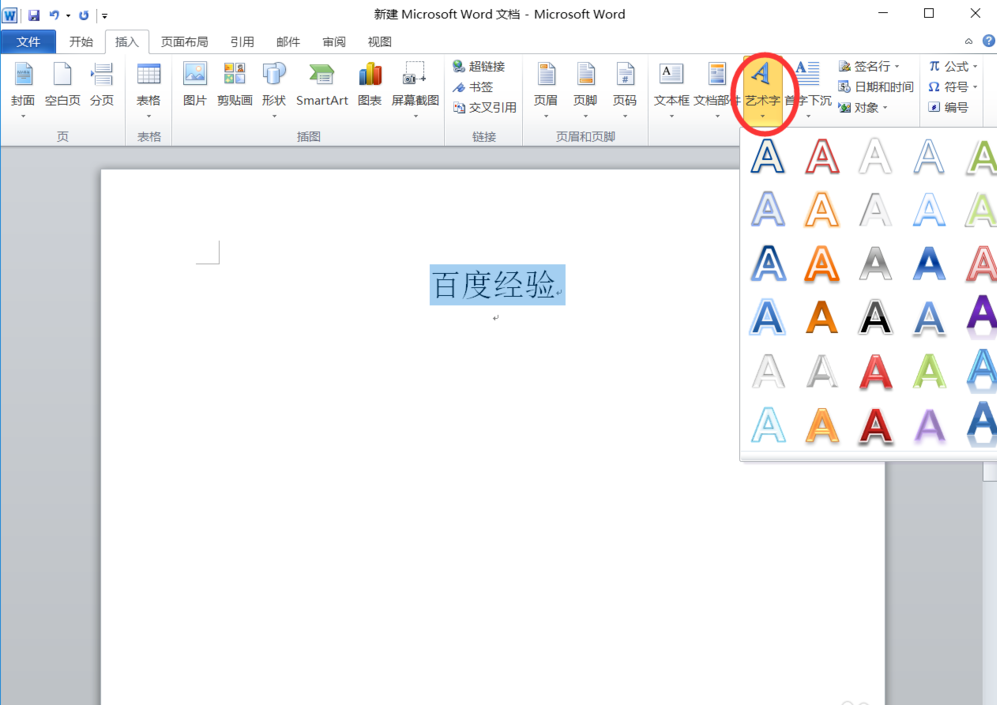Image resolution: width=997 pixels, height=705 pixels.
Task: Insert a chart (图表)
Action: (x=369, y=85)
